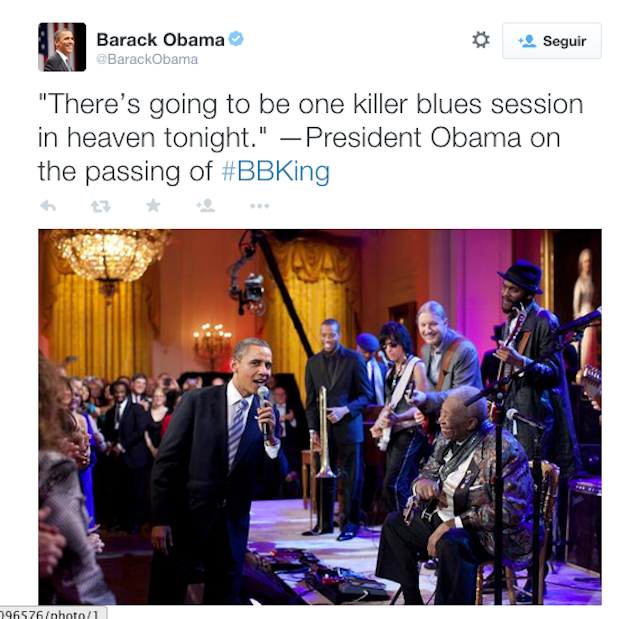Screen dimensions: 640x619
Task: Click the reply arrow icon under tweet
Action: click(x=48, y=206)
